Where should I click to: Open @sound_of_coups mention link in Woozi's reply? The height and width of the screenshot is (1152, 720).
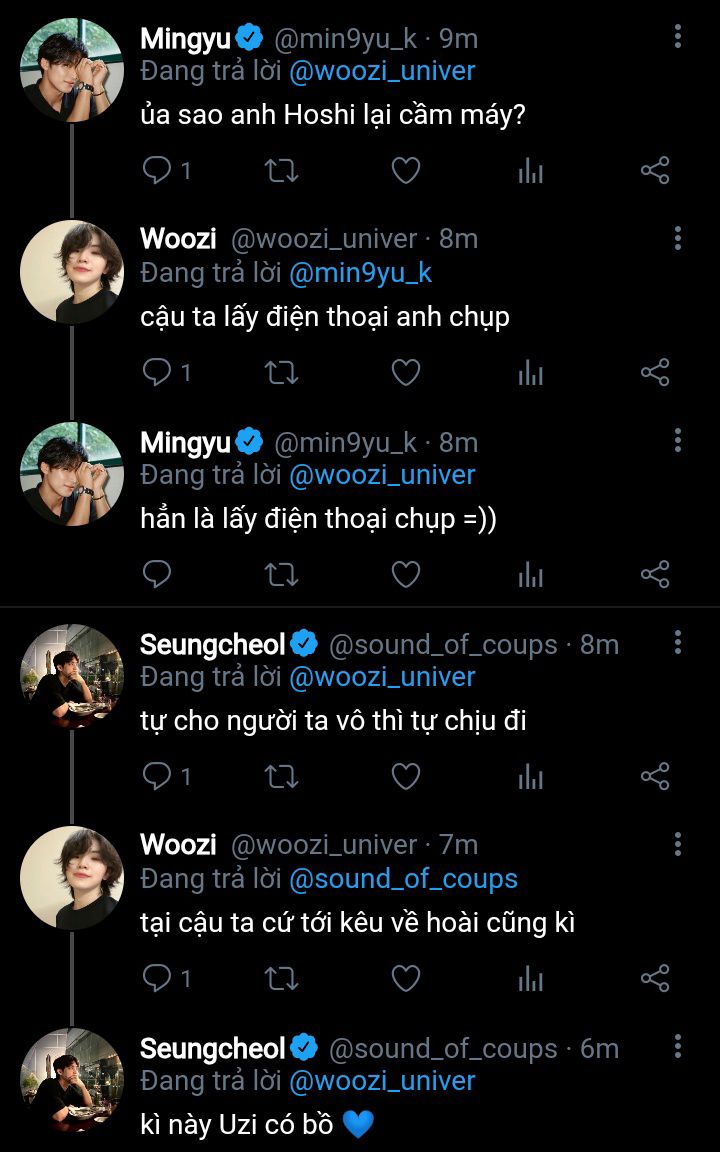(x=403, y=879)
